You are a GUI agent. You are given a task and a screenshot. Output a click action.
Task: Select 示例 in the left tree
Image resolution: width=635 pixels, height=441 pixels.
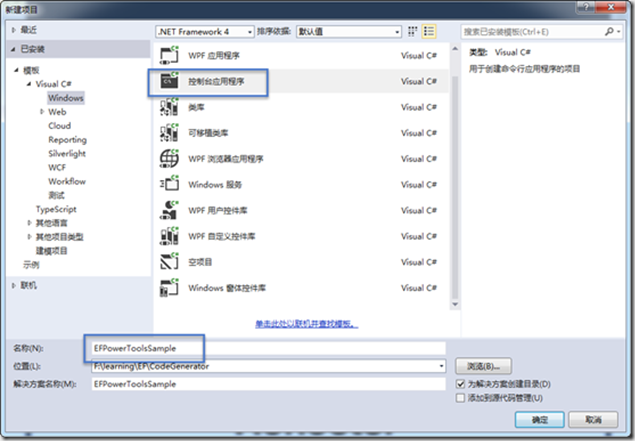[x=31, y=265]
